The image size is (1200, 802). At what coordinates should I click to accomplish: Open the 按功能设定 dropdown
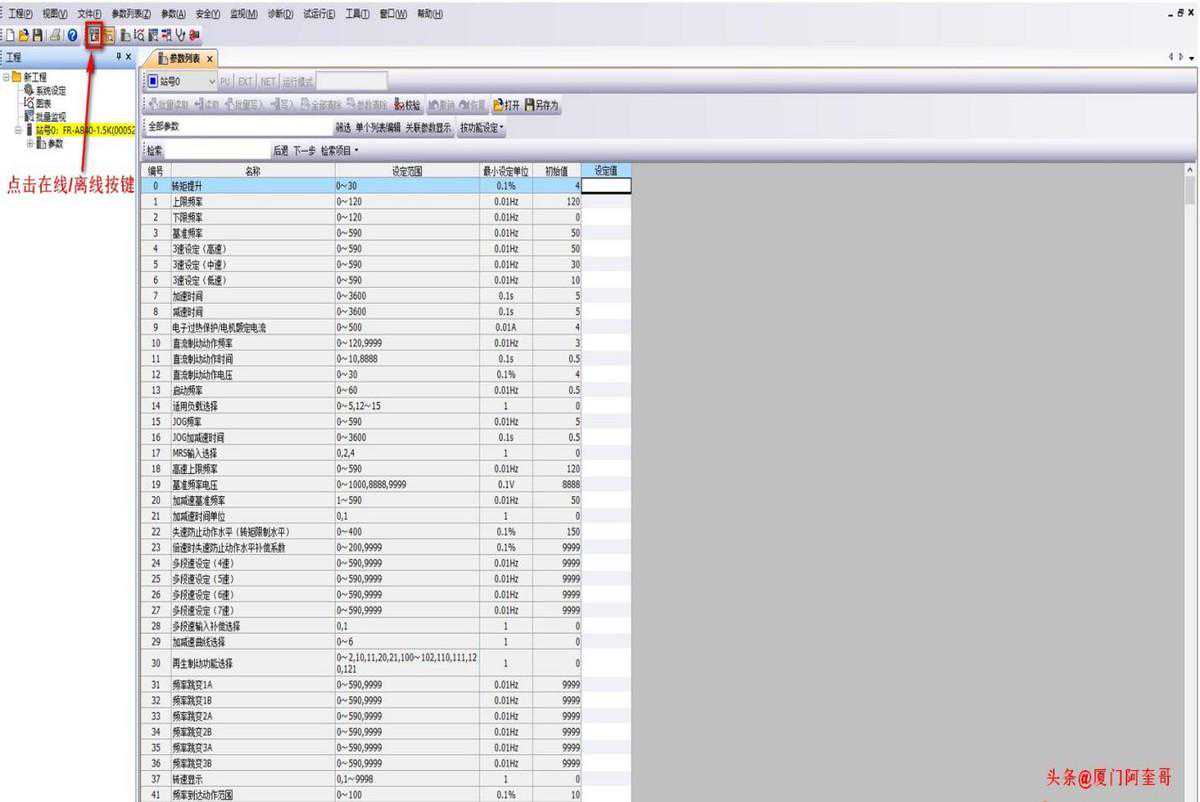481,128
